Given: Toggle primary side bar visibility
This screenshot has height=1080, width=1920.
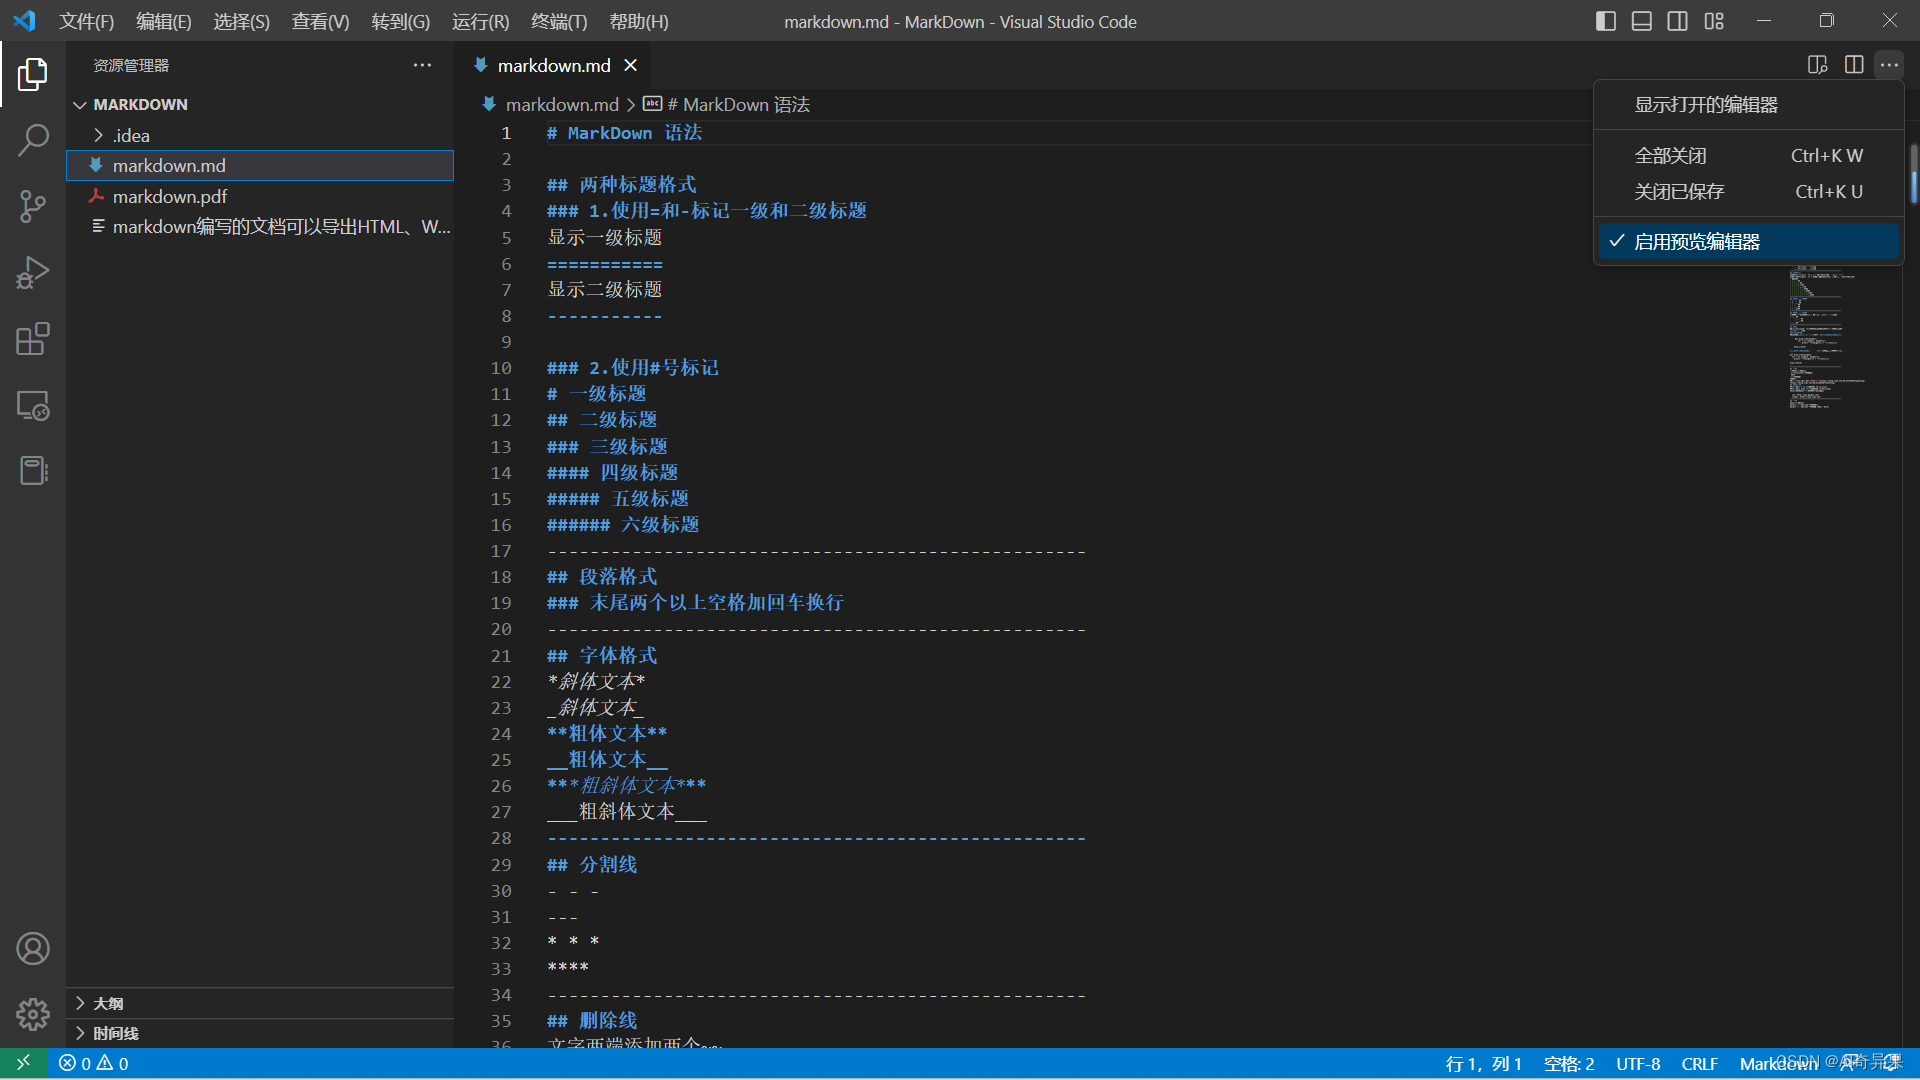Looking at the screenshot, I should point(1605,21).
